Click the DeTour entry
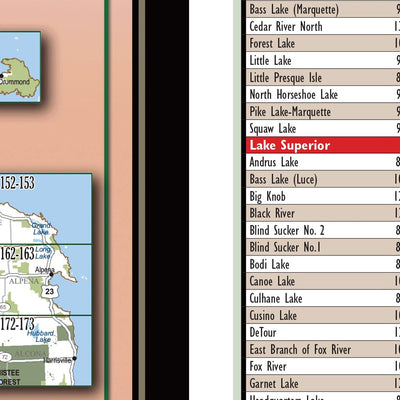The width and height of the screenshot is (400, 400). pos(323,332)
